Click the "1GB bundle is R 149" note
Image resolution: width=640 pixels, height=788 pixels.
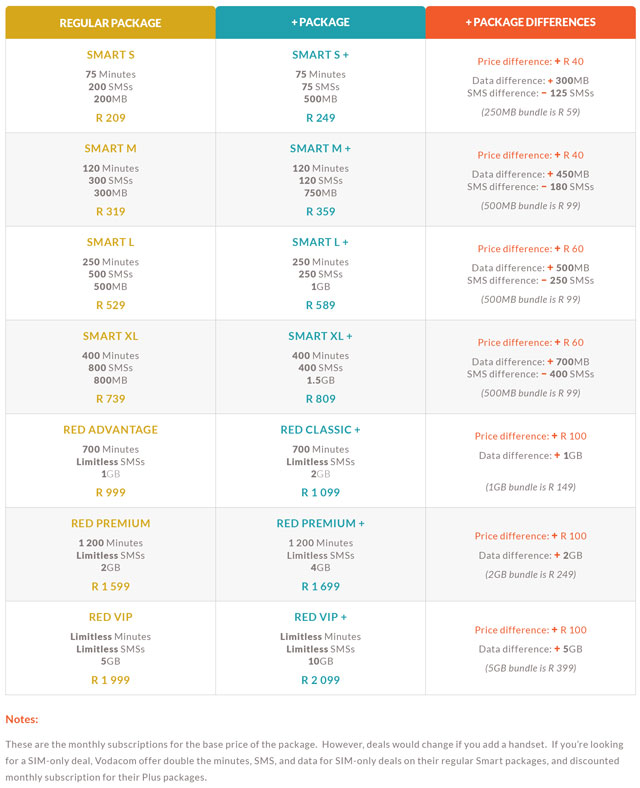point(530,487)
